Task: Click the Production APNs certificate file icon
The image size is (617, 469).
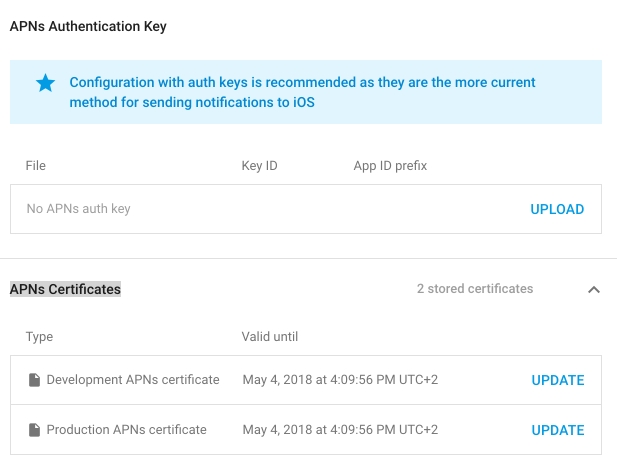Action: [34, 430]
